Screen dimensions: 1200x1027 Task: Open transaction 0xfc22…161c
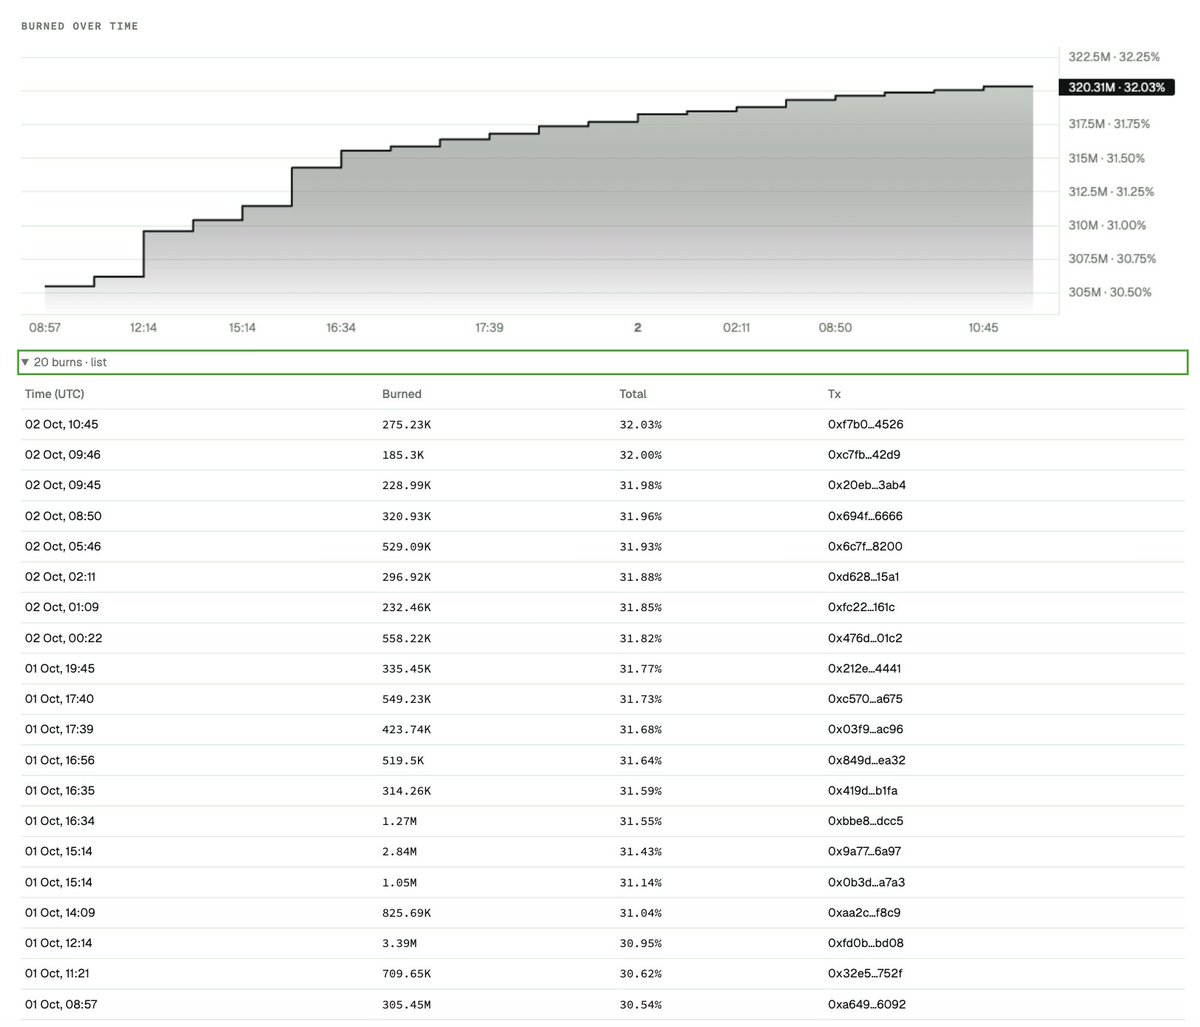click(x=861, y=607)
